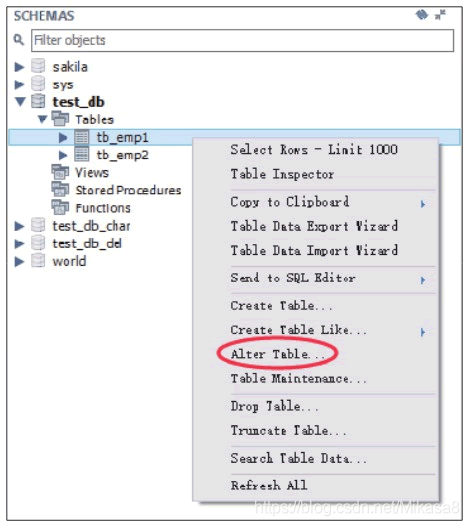Viewport: 469px width, 526px height.
Task: Select the Stored Procedures node label
Action: pos(128,190)
